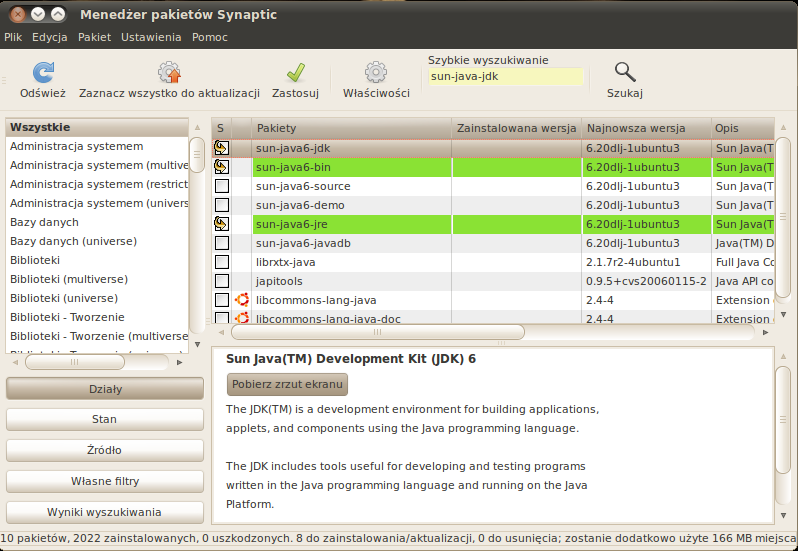Click the description pane vertical scrollbar thumb
798x551 pixels.
[783, 420]
